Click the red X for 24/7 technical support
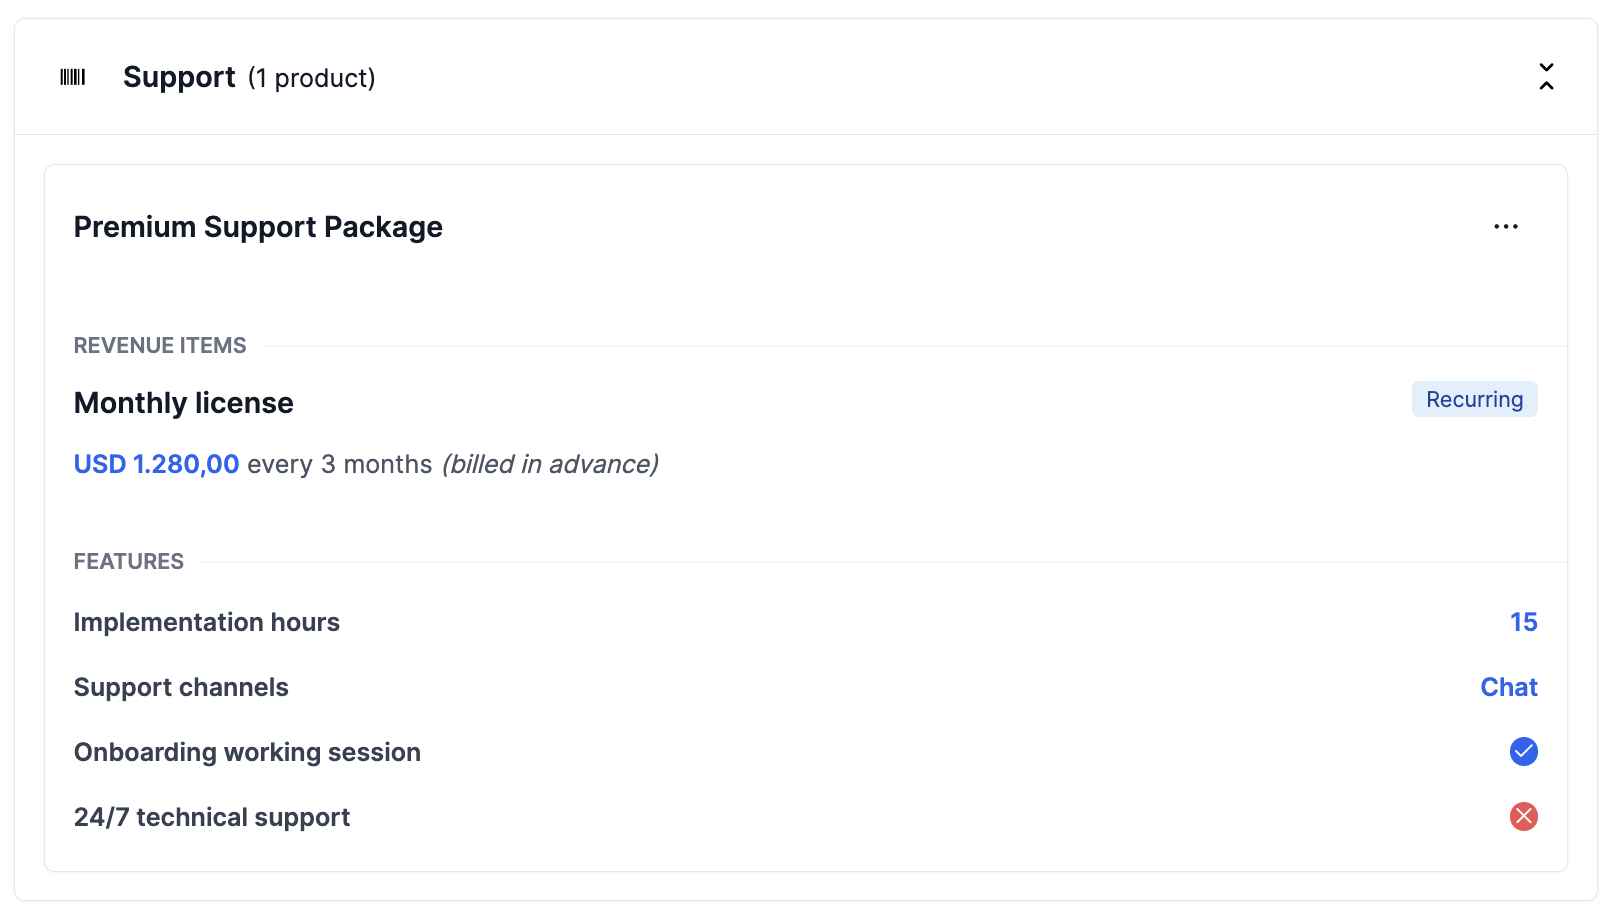Screen dimensions: 1614x916 [x=1523, y=817]
